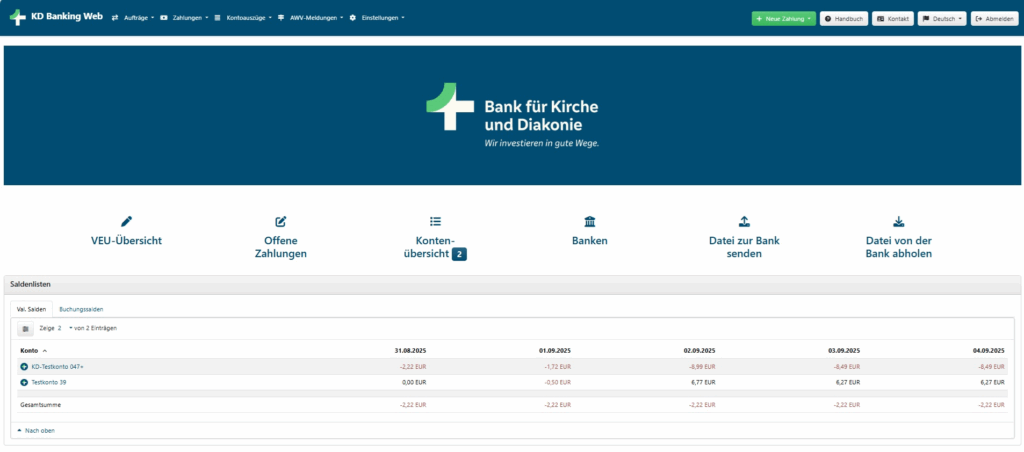Open Datei von der Bank abholen
Viewport: 1024px width, 452px height.
[899, 248]
